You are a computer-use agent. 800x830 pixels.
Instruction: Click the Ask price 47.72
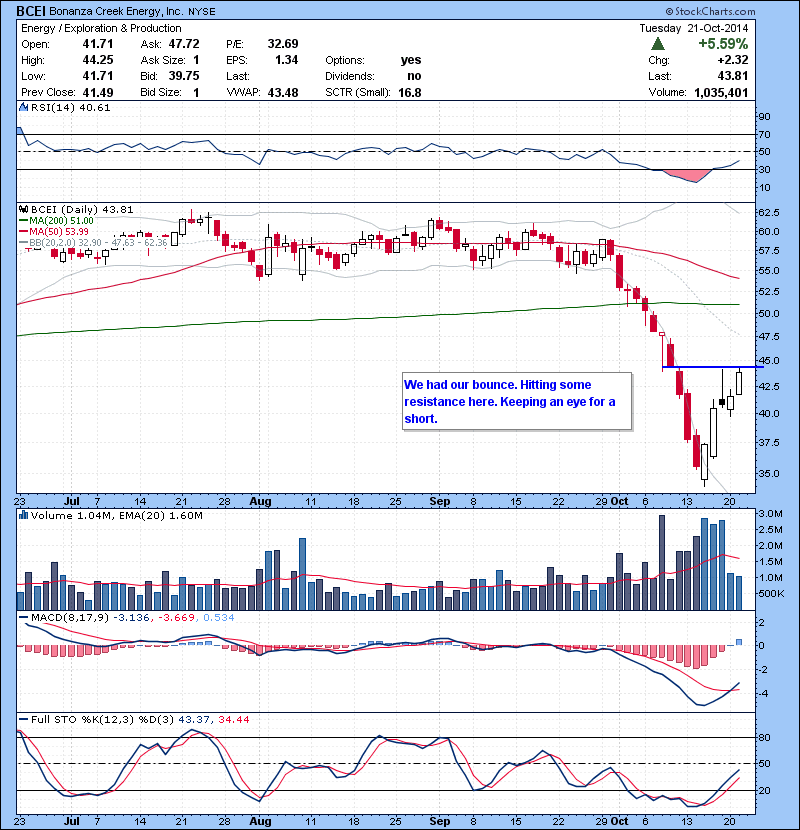[184, 43]
